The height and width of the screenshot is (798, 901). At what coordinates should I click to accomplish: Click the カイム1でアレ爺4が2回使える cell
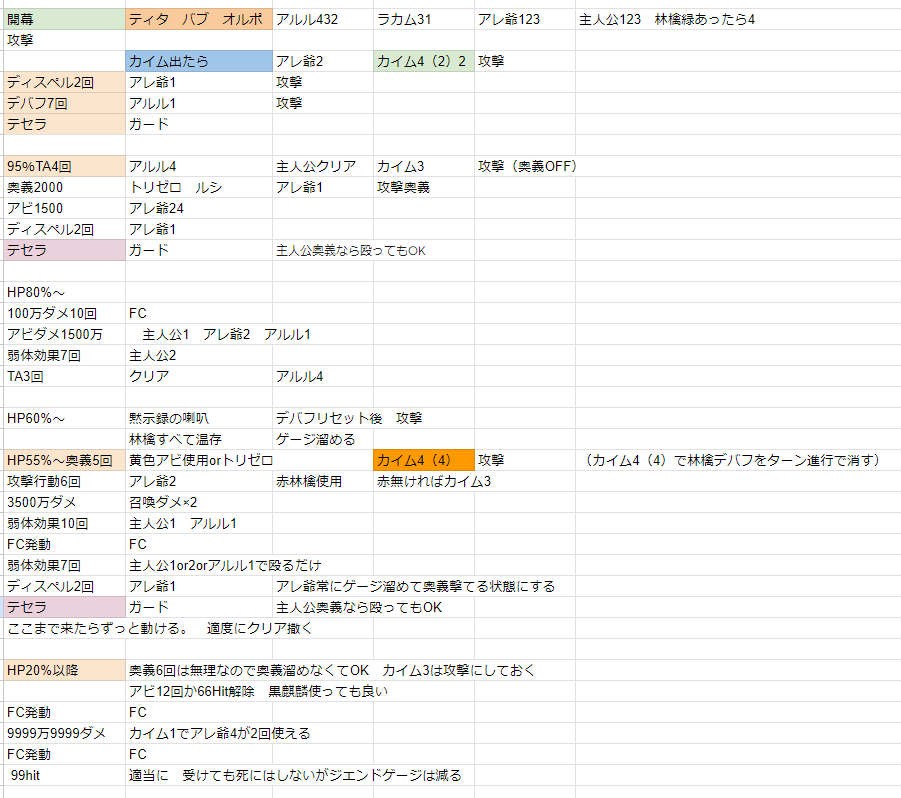coord(220,733)
